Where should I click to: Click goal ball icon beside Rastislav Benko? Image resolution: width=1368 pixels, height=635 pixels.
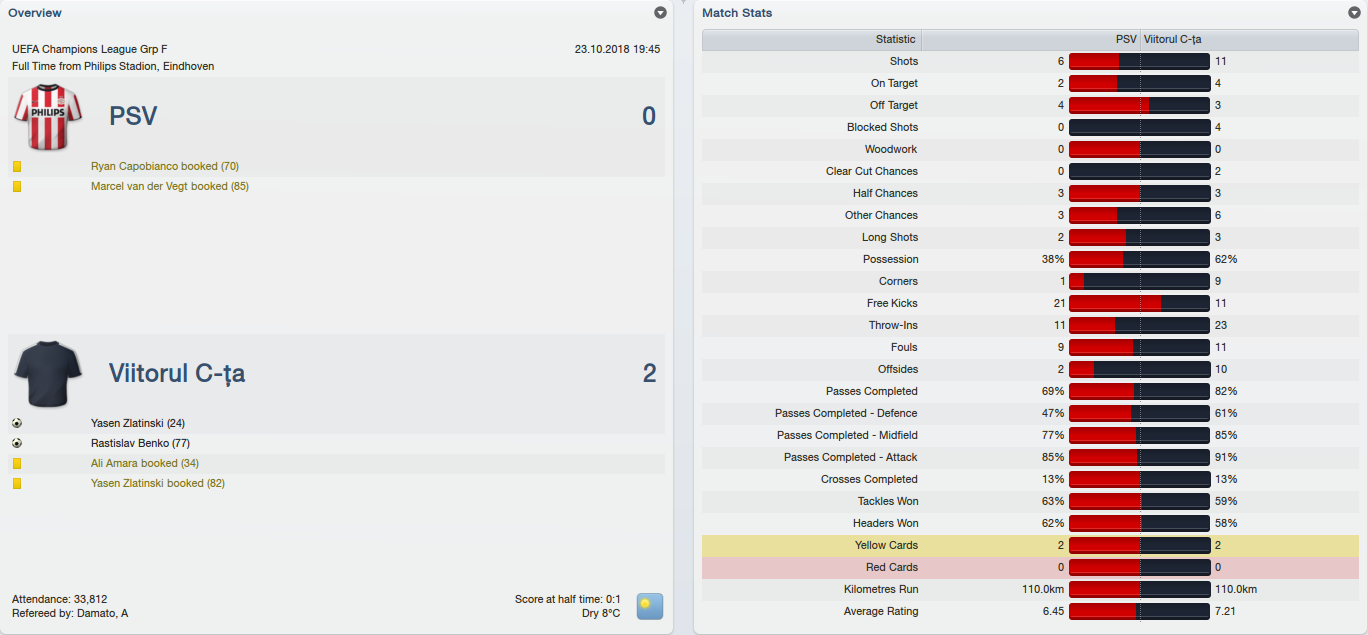(17, 443)
